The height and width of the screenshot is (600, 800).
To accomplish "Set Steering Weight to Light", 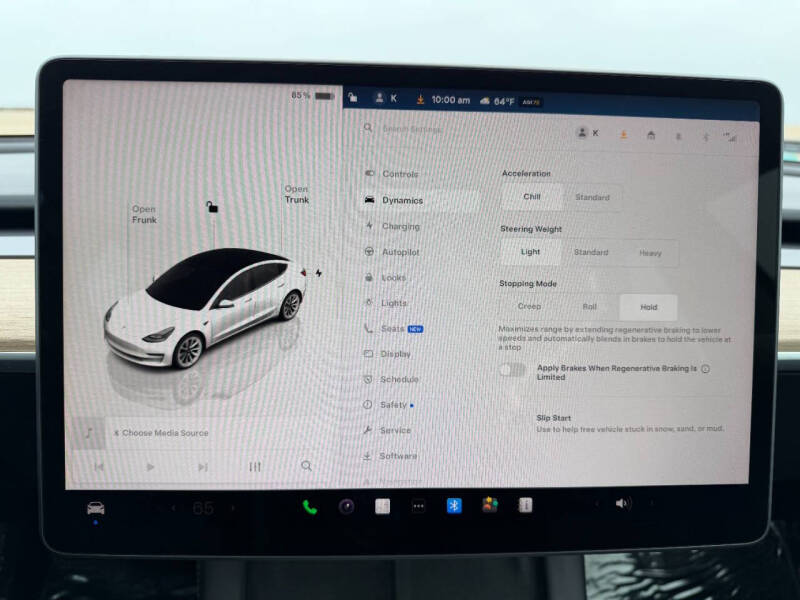I will point(531,252).
